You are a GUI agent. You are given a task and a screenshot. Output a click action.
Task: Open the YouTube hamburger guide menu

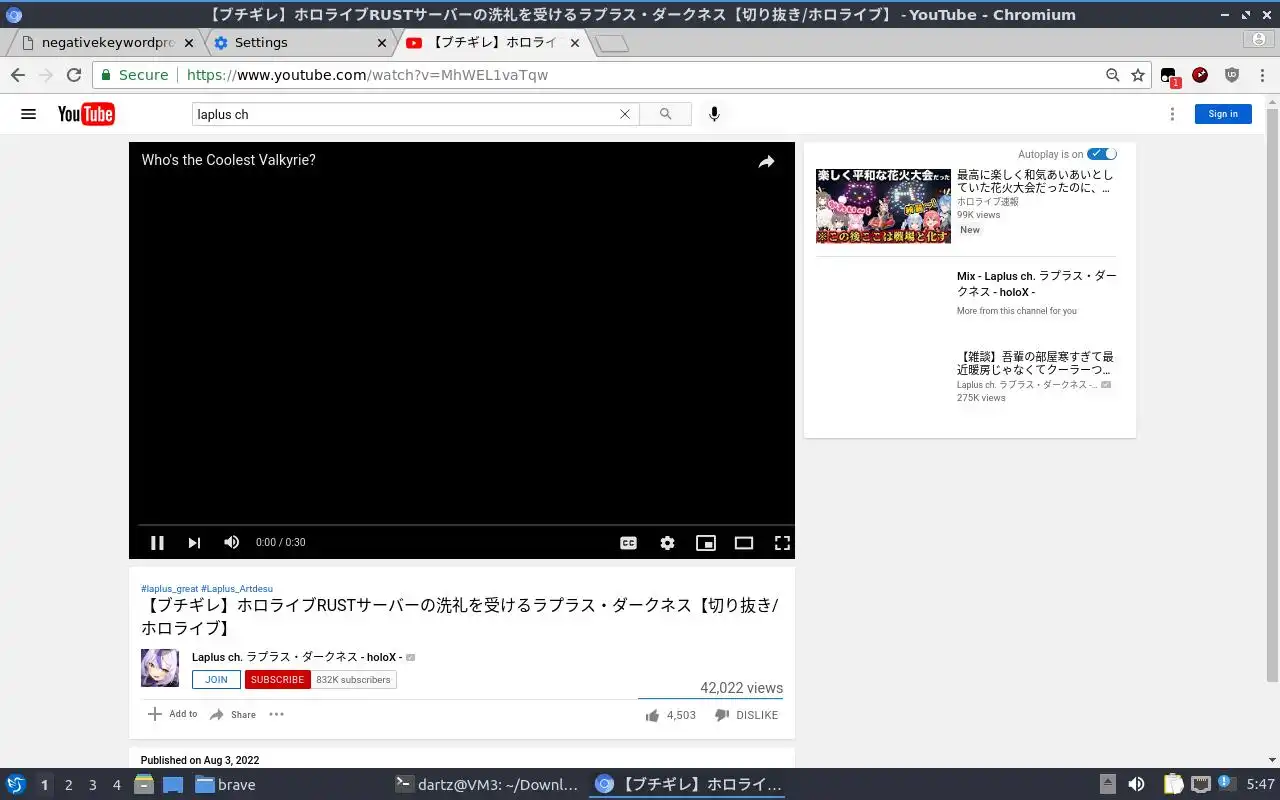pyautogui.click(x=28, y=114)
